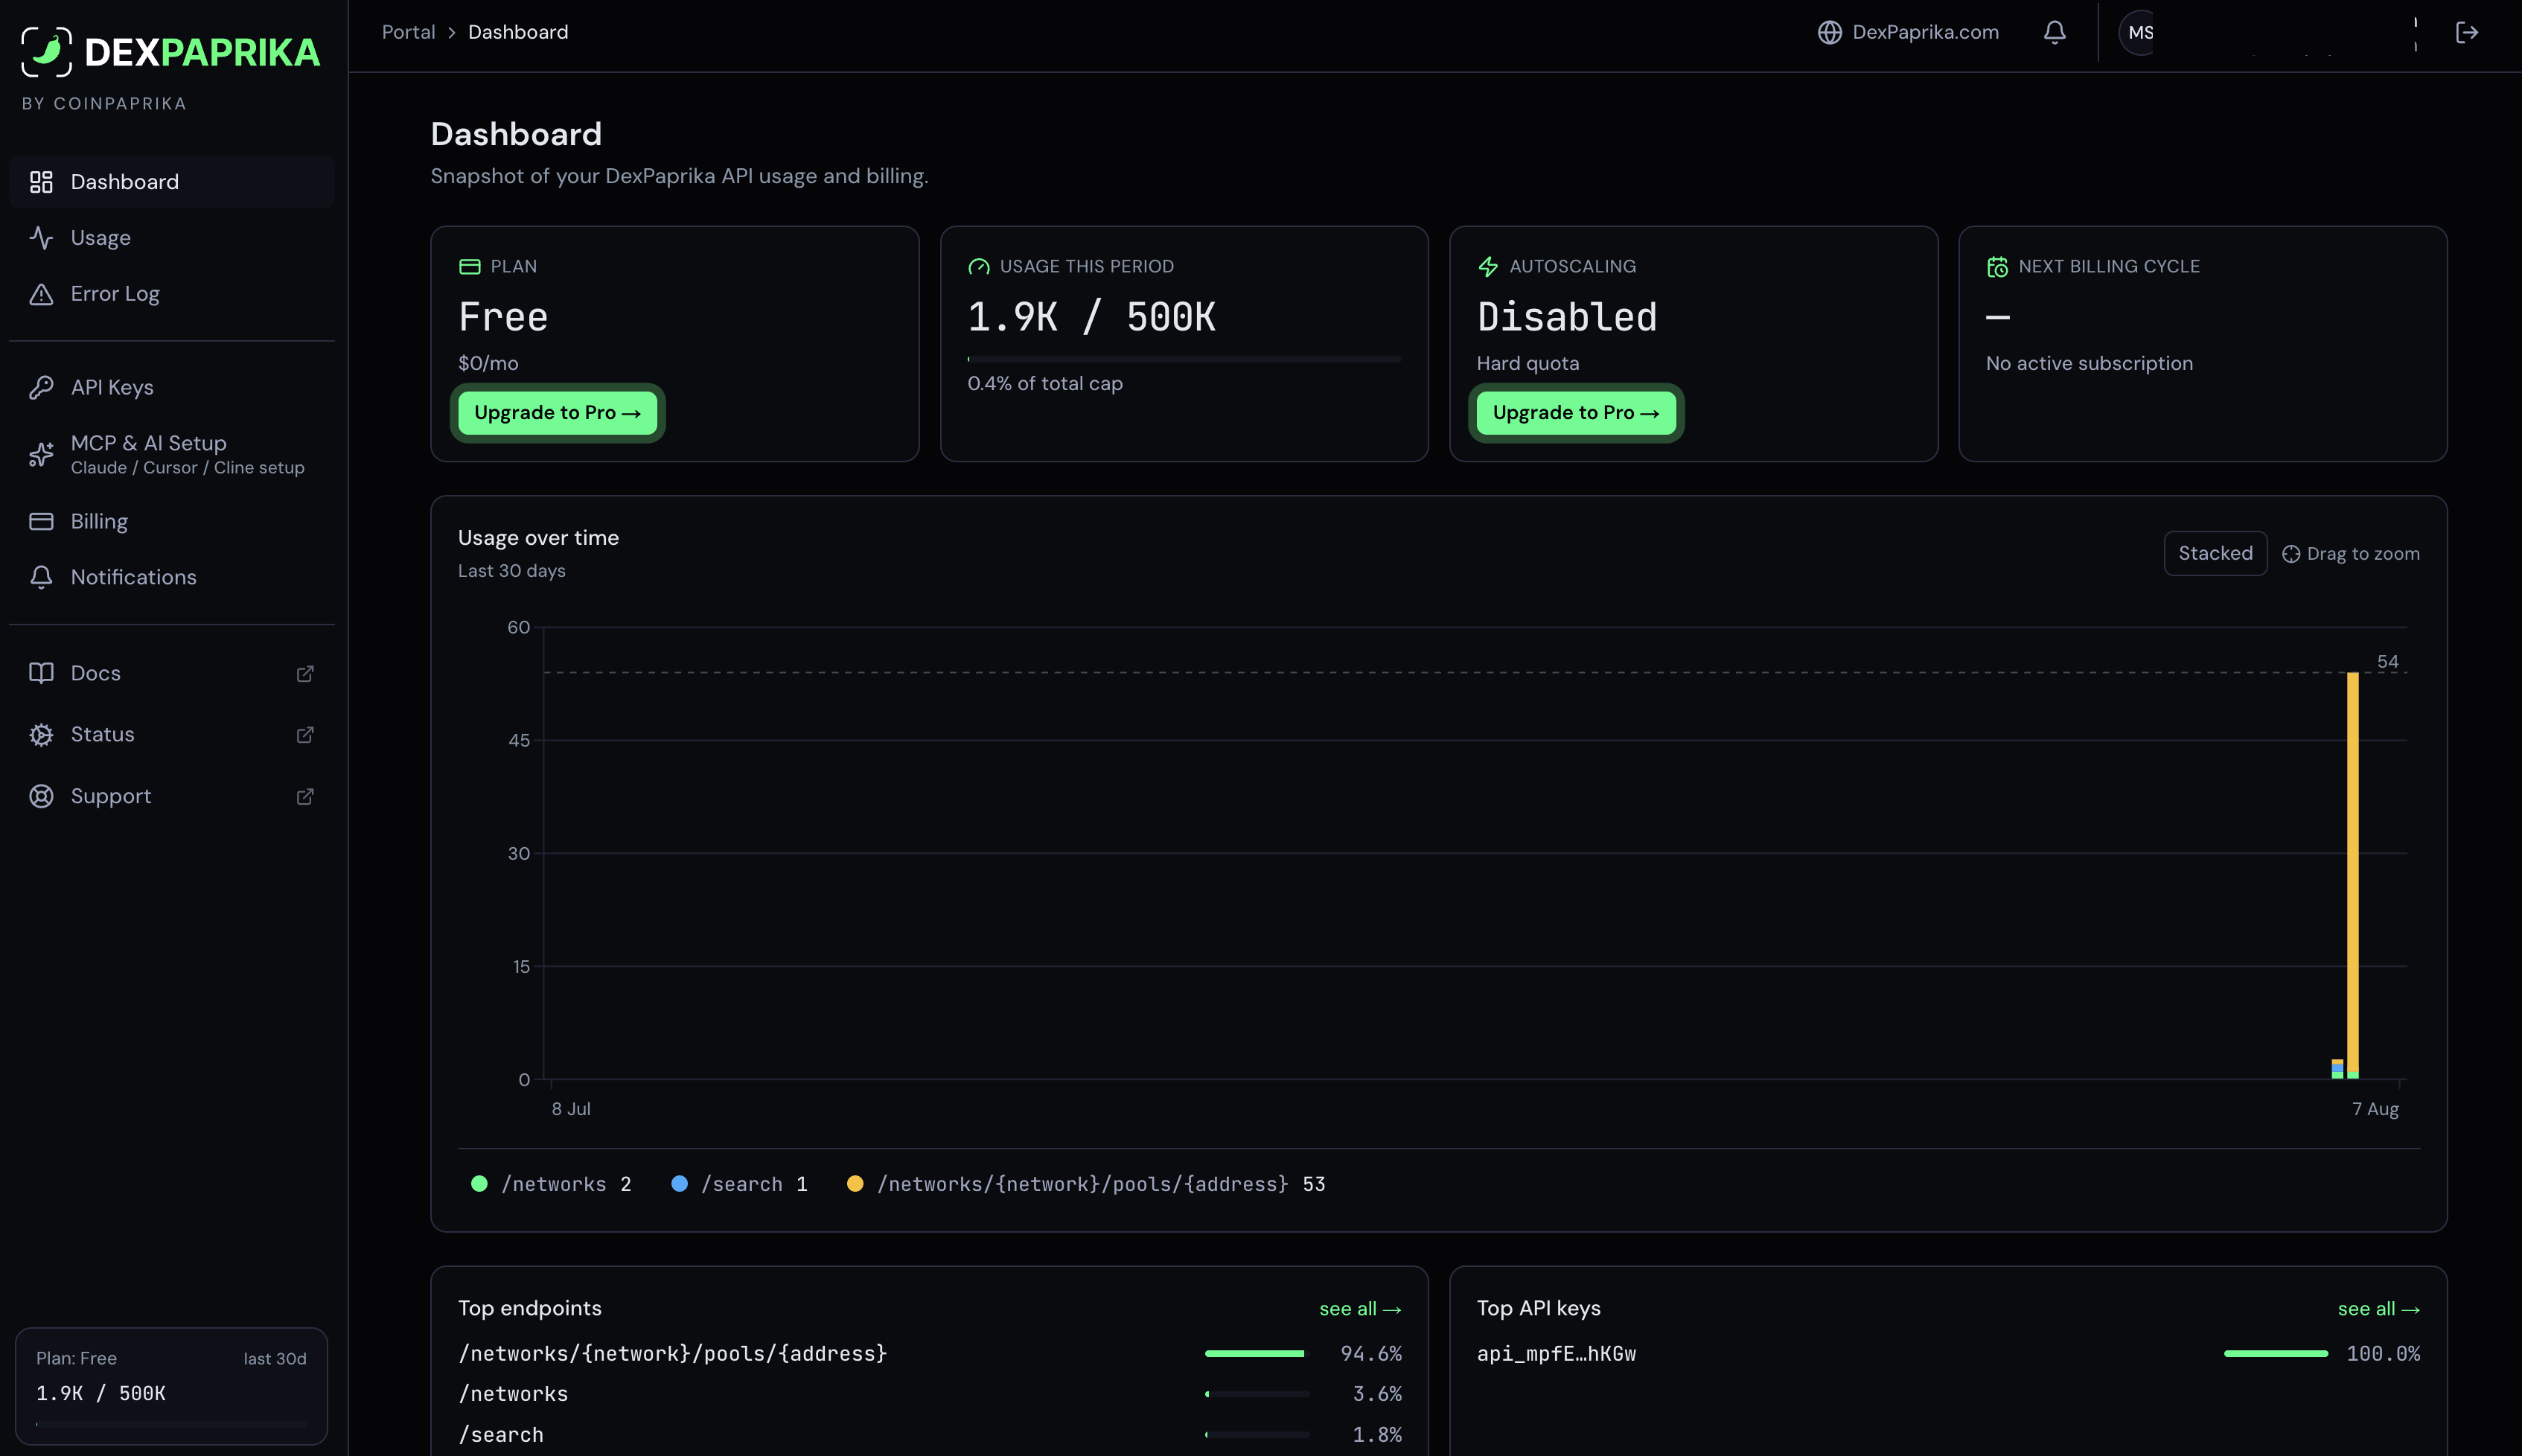Toggle the Stacked chart mode
The image size is (2522, 1456).
pos(2215,554)
